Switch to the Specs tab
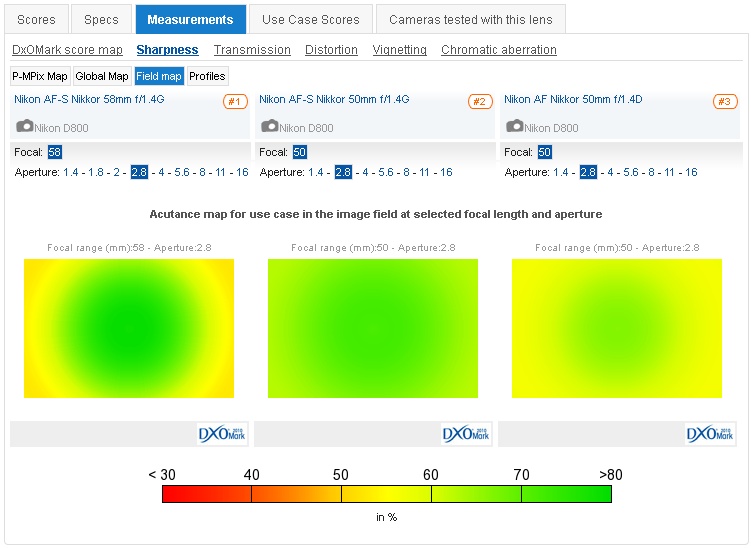This screenshot has height=548, width=751. click(101, 20)
